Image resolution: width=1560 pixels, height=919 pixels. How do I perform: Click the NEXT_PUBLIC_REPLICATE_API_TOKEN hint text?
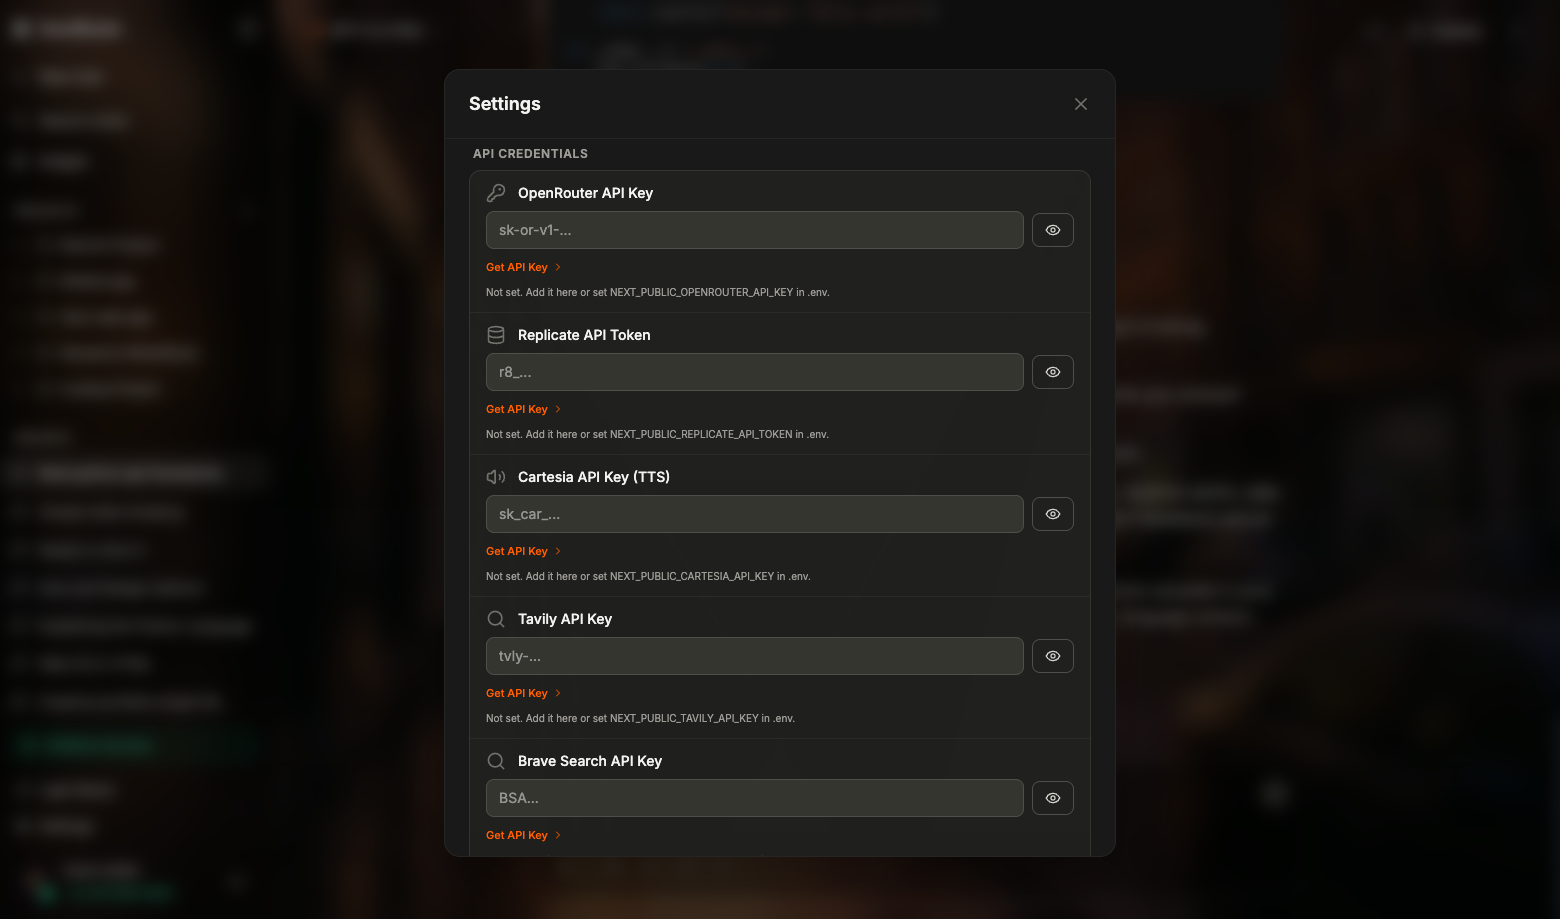coord(657,435)
